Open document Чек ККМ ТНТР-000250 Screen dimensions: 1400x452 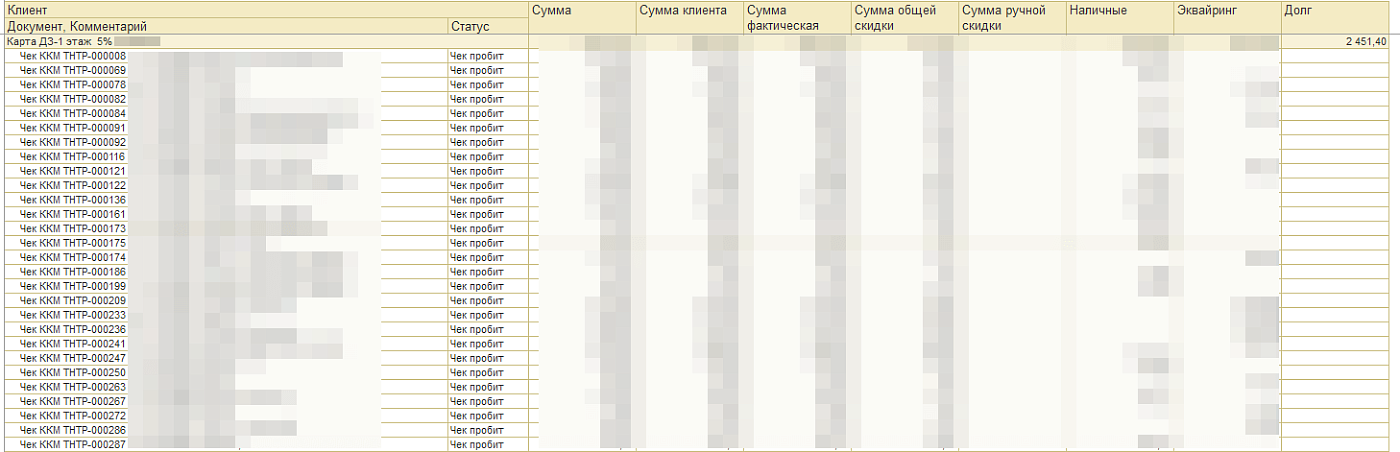(x=73, y=372)
